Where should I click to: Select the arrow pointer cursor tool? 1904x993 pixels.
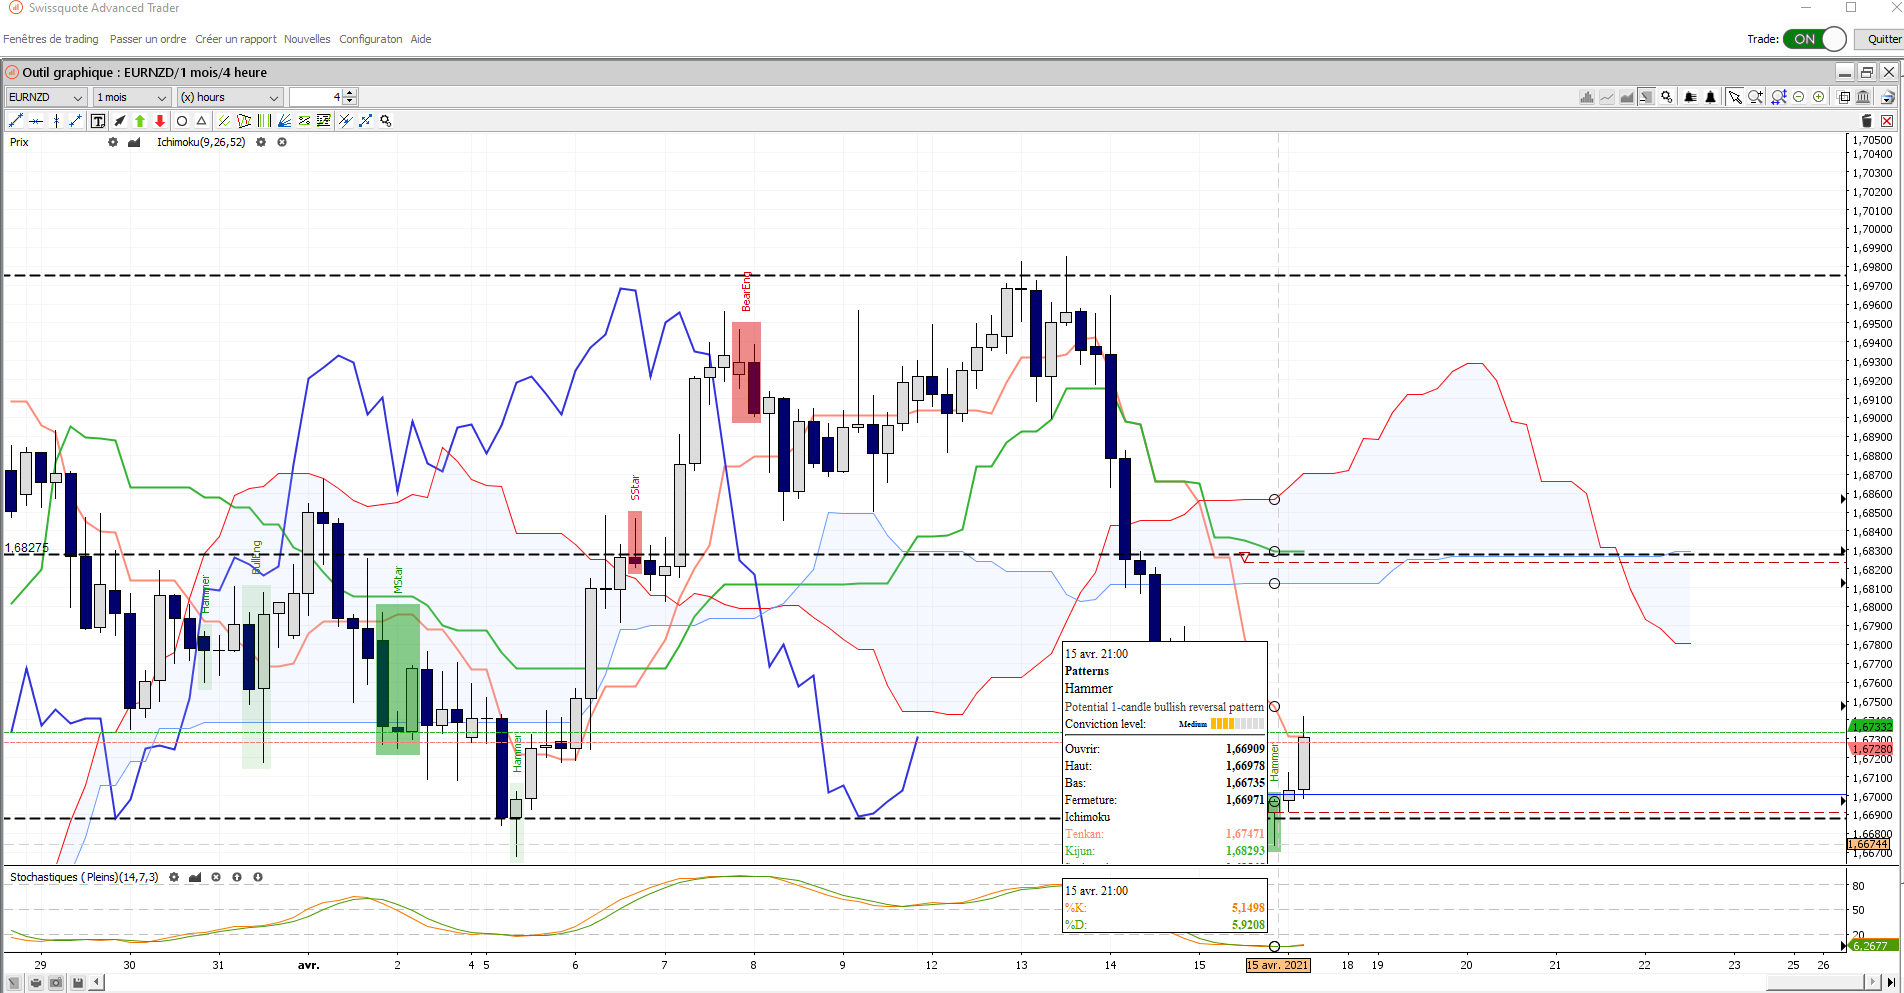tap(1735, 97)
